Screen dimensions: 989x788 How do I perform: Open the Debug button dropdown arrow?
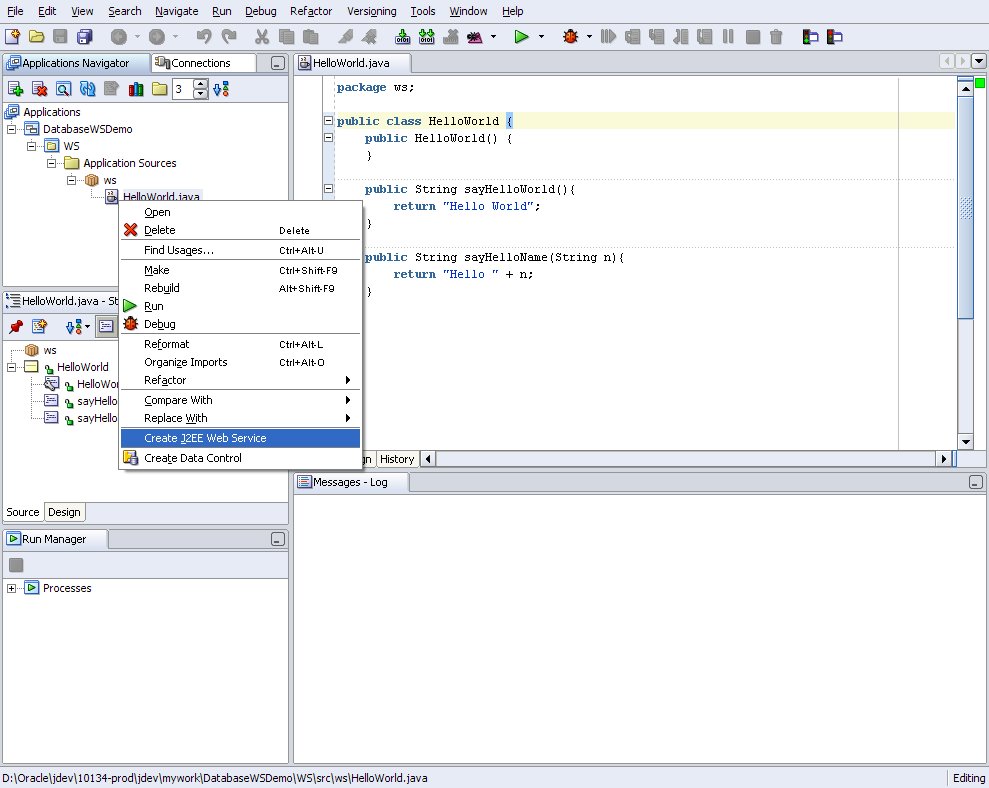(x=589, y=37)
